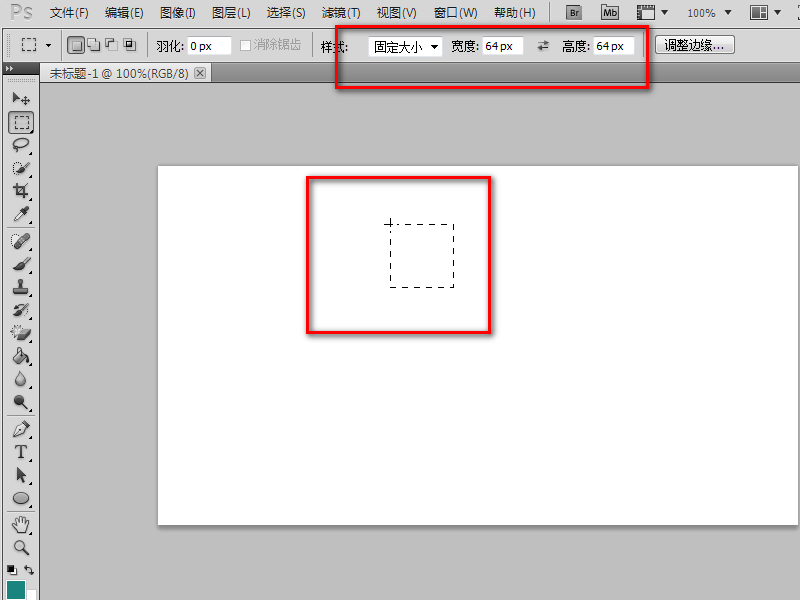
Task: Select the Lasso tool
Action: pos(21,145)
